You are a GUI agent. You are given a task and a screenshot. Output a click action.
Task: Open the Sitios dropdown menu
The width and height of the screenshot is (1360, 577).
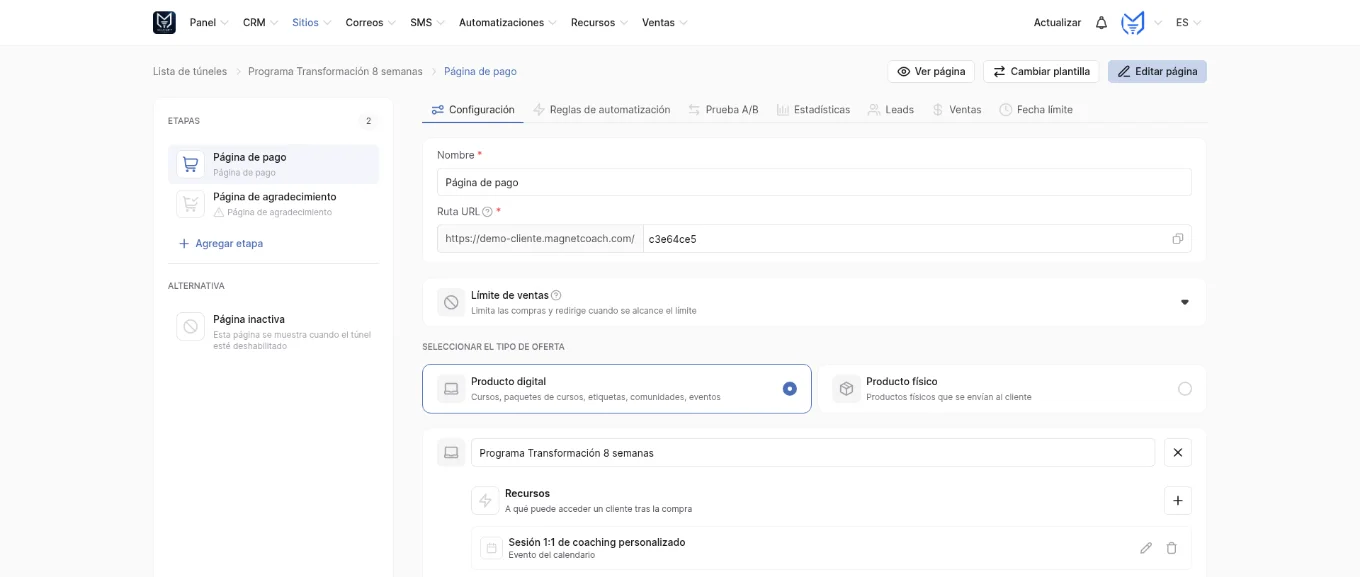312,22
